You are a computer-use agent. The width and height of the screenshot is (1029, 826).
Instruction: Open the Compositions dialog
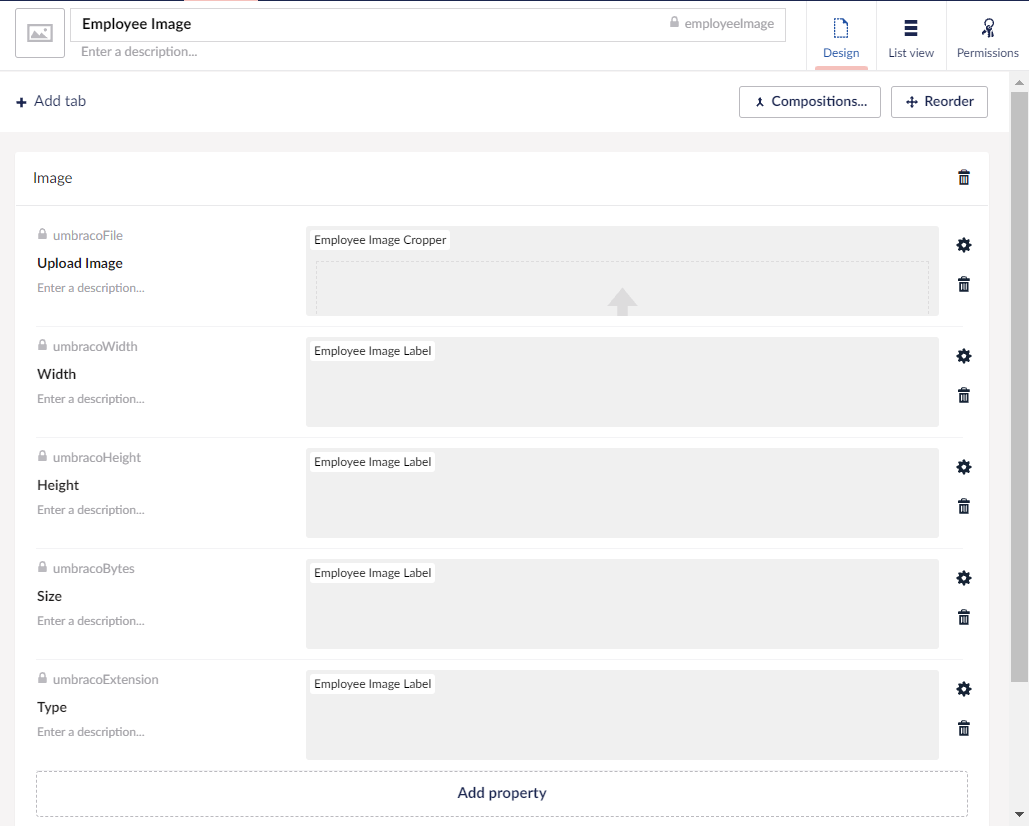810,102
